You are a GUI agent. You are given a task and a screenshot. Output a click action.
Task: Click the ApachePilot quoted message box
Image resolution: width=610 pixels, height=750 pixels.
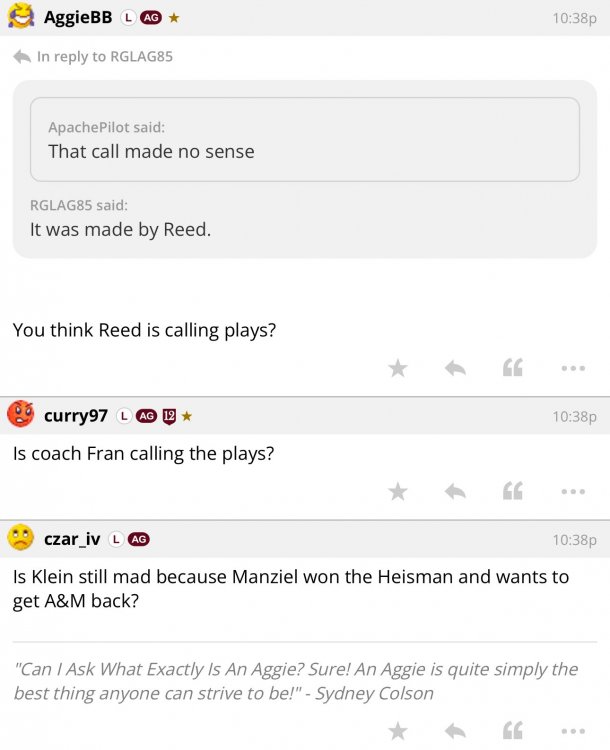[304, 139]
